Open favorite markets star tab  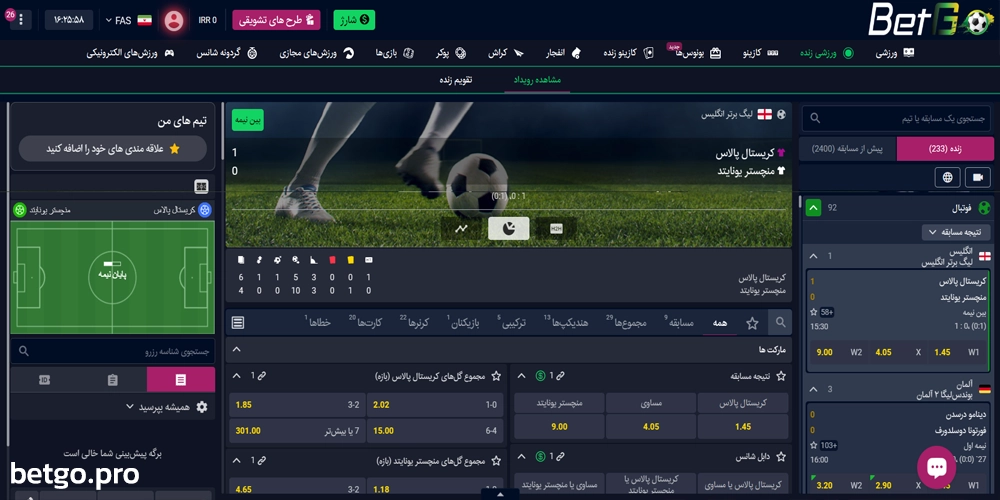753,323
